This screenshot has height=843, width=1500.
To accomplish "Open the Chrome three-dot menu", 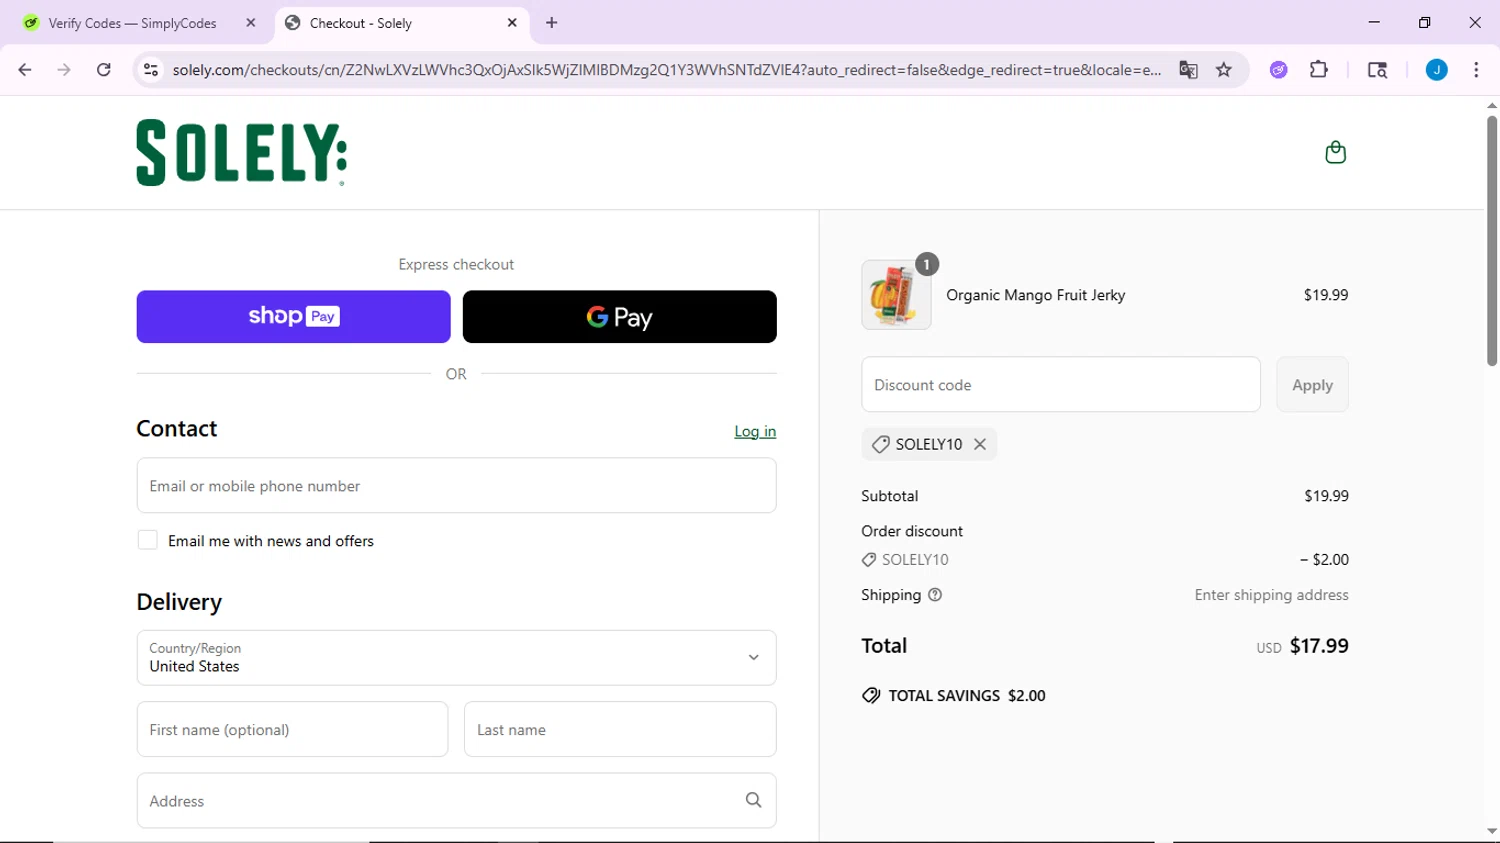I will pos(1476,70).
